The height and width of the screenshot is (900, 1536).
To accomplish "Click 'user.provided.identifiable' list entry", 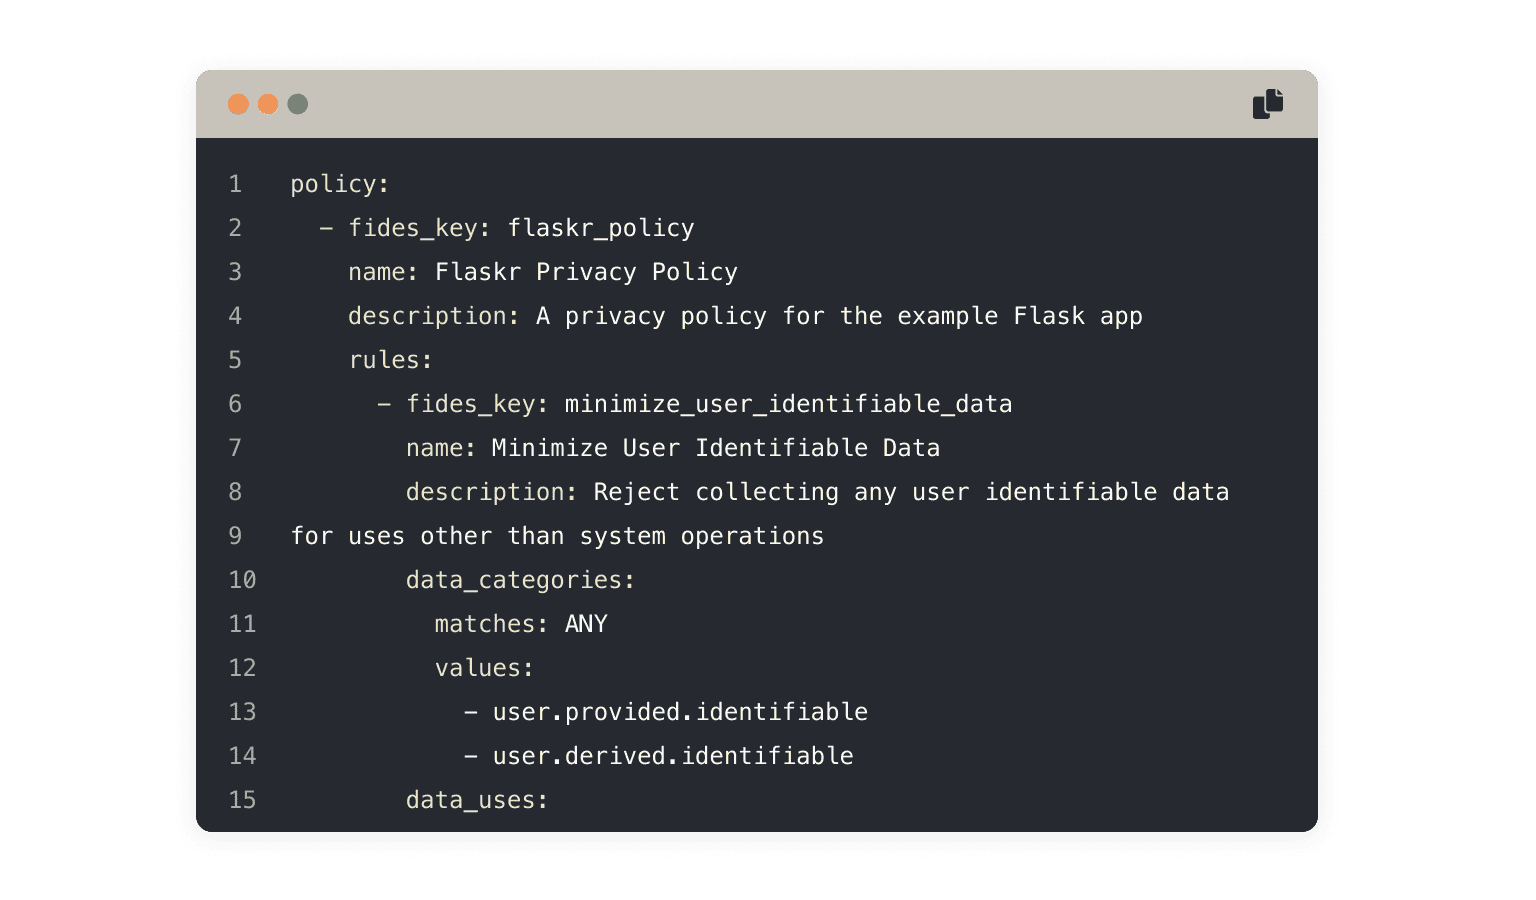I will (x=680, y=713).
